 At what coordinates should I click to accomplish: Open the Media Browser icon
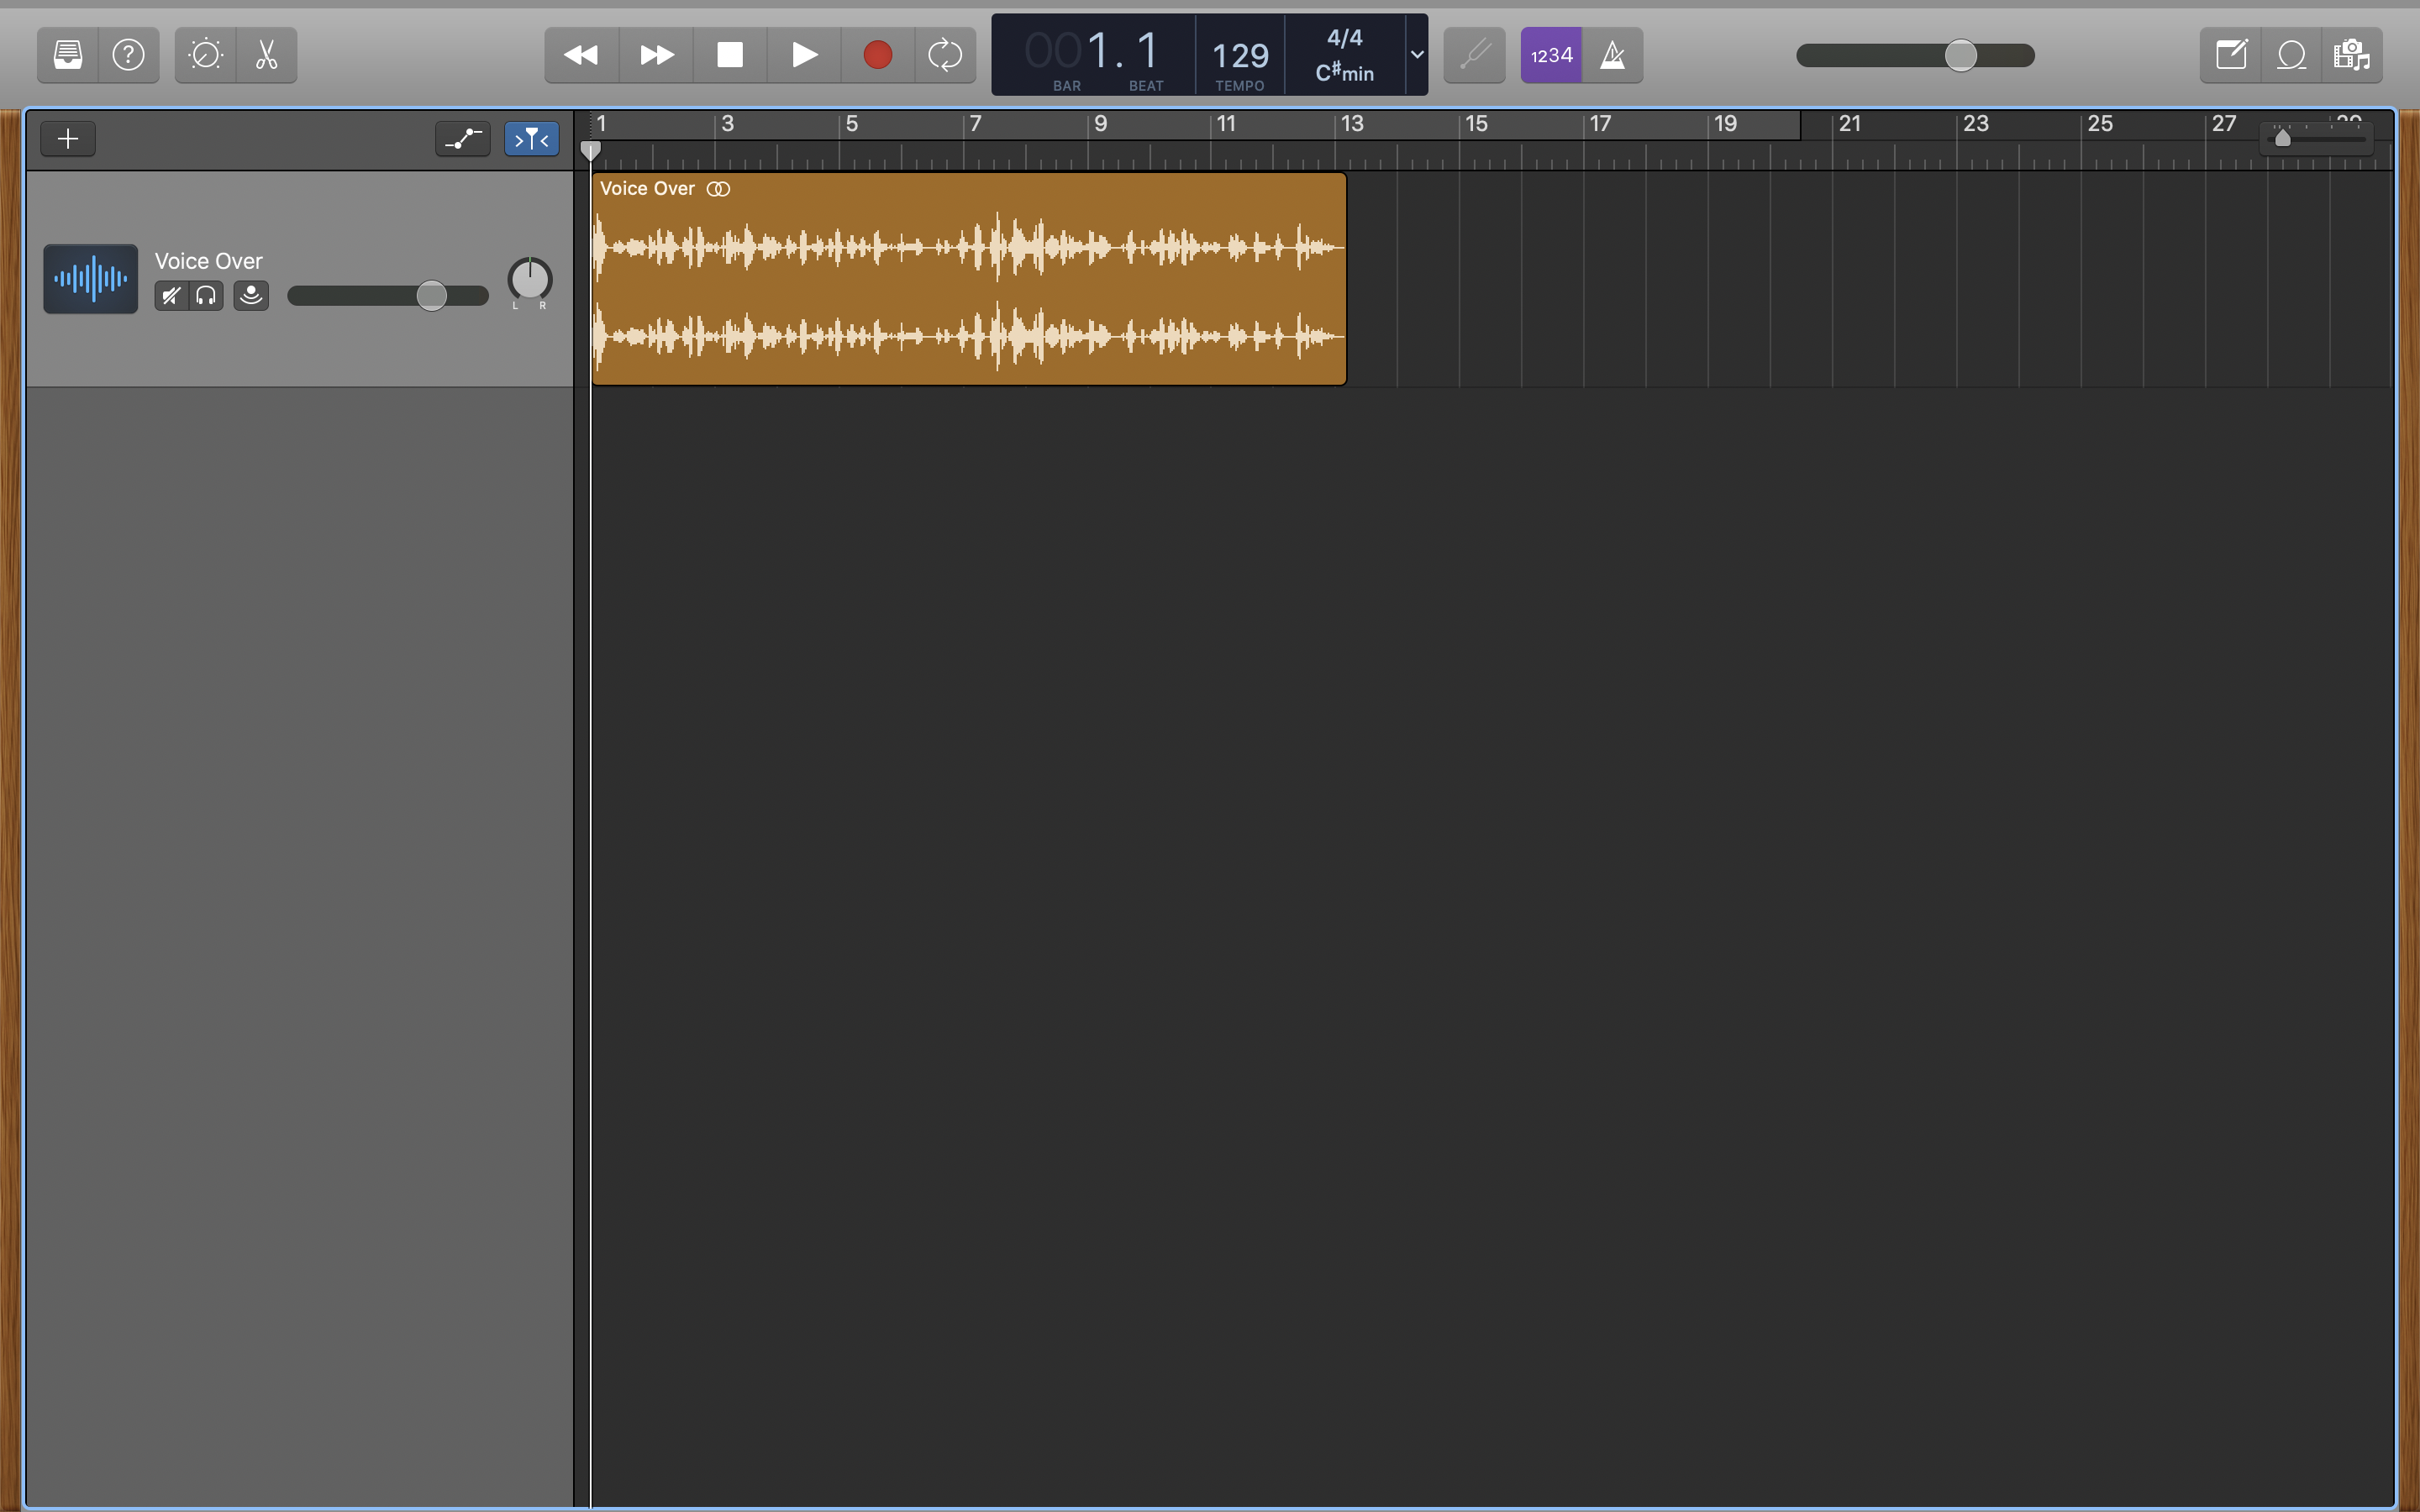pos(2352,55)
